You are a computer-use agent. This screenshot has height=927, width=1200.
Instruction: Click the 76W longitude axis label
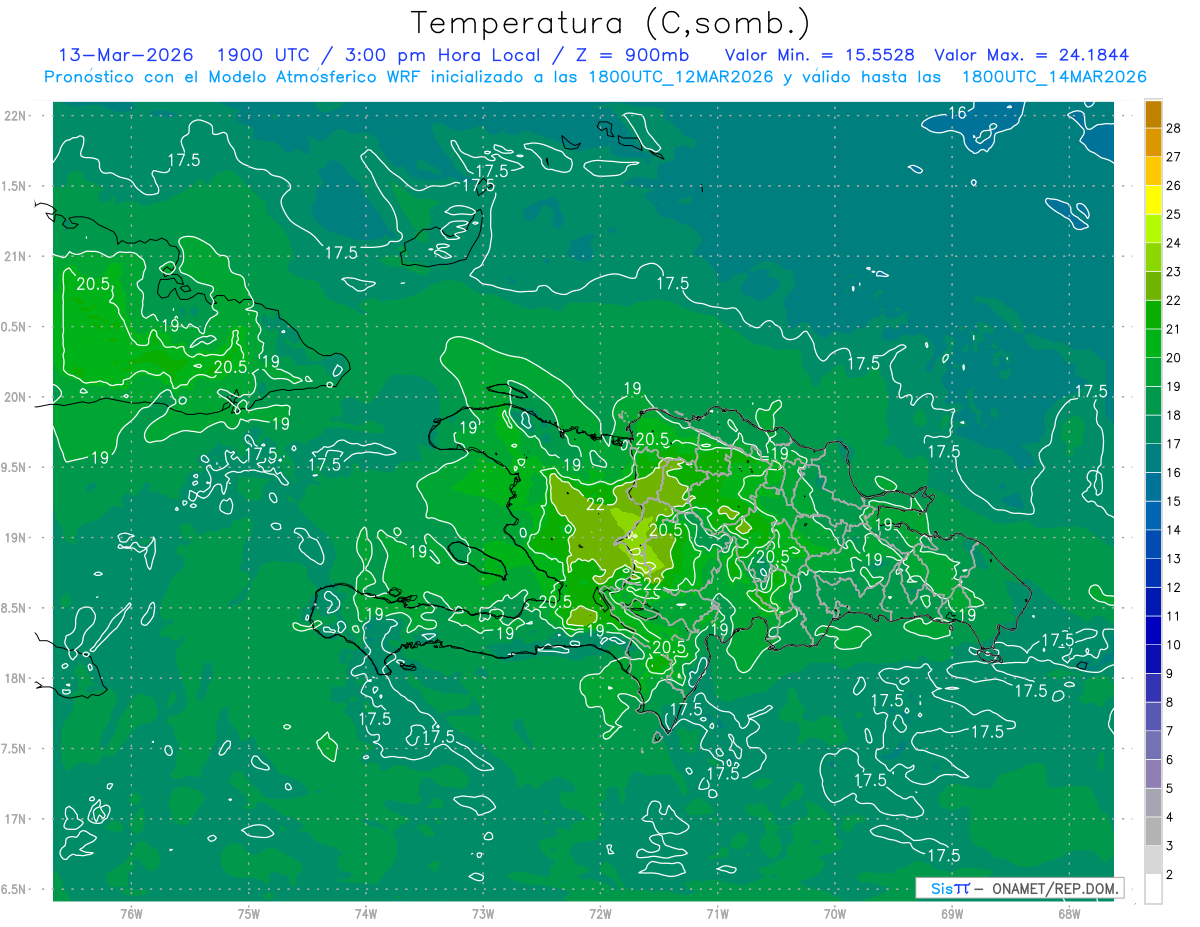[x=131, y=914]
